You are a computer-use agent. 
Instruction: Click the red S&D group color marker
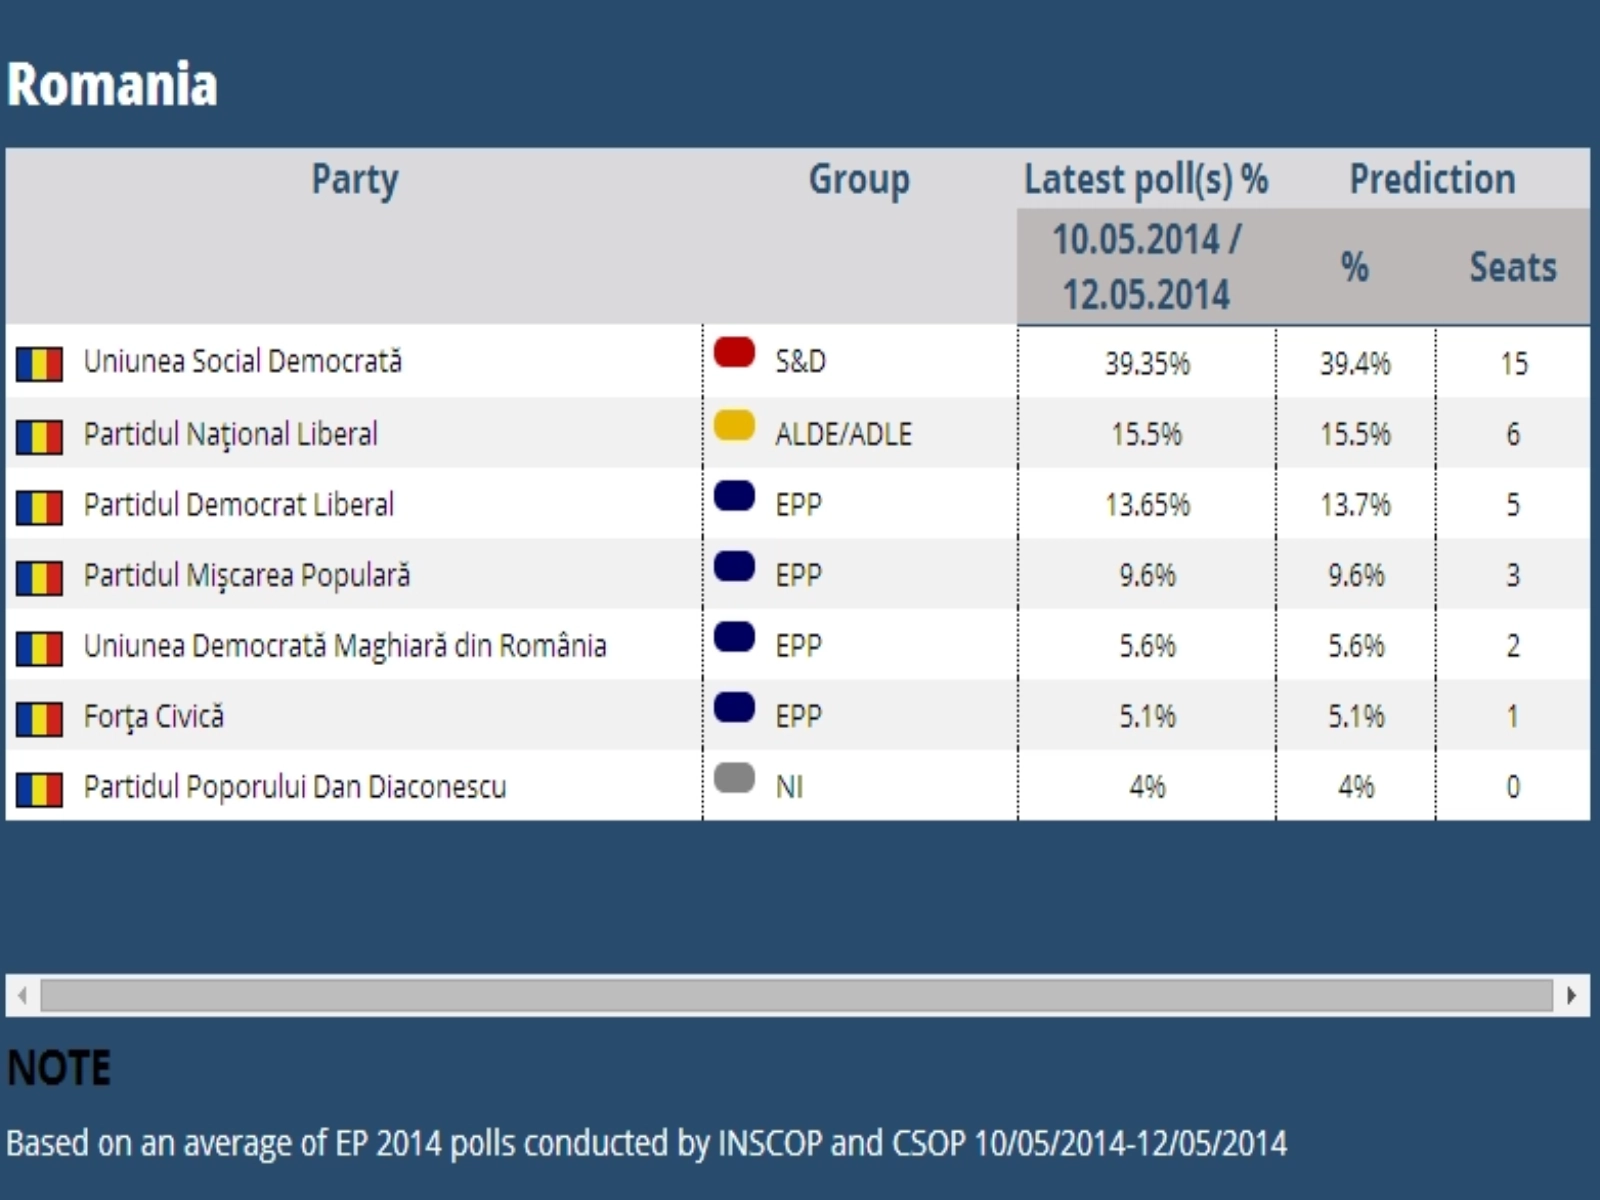click(734, 352)
